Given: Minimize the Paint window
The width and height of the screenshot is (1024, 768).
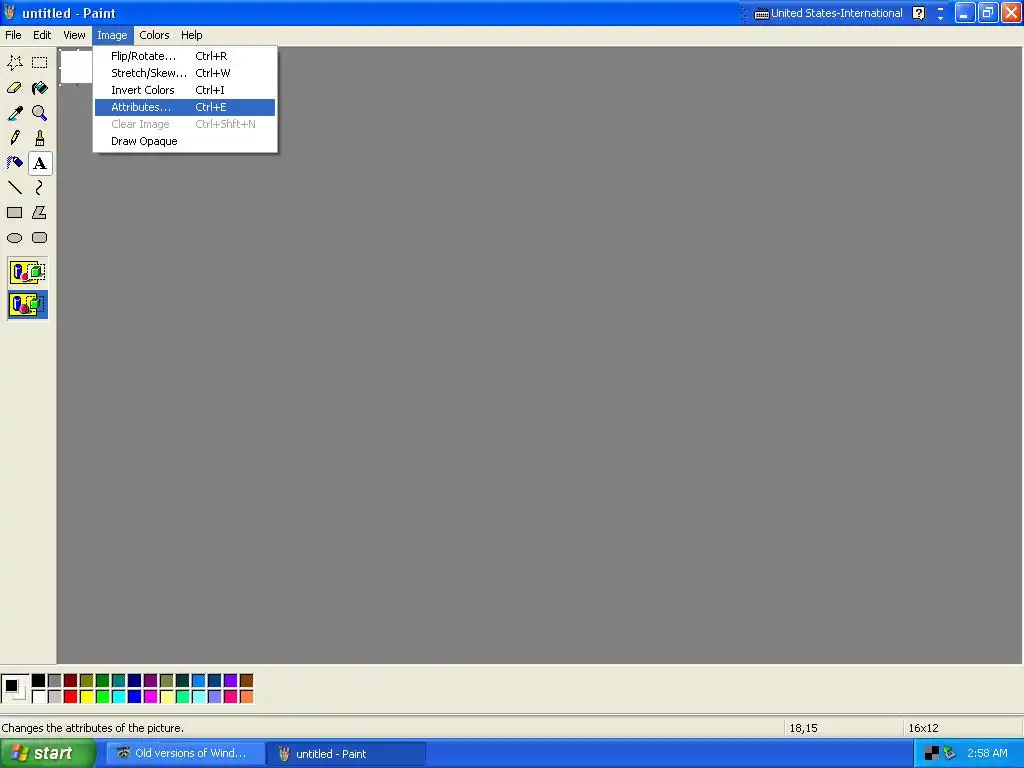Looking at the screenshot, I should point(965,13).
